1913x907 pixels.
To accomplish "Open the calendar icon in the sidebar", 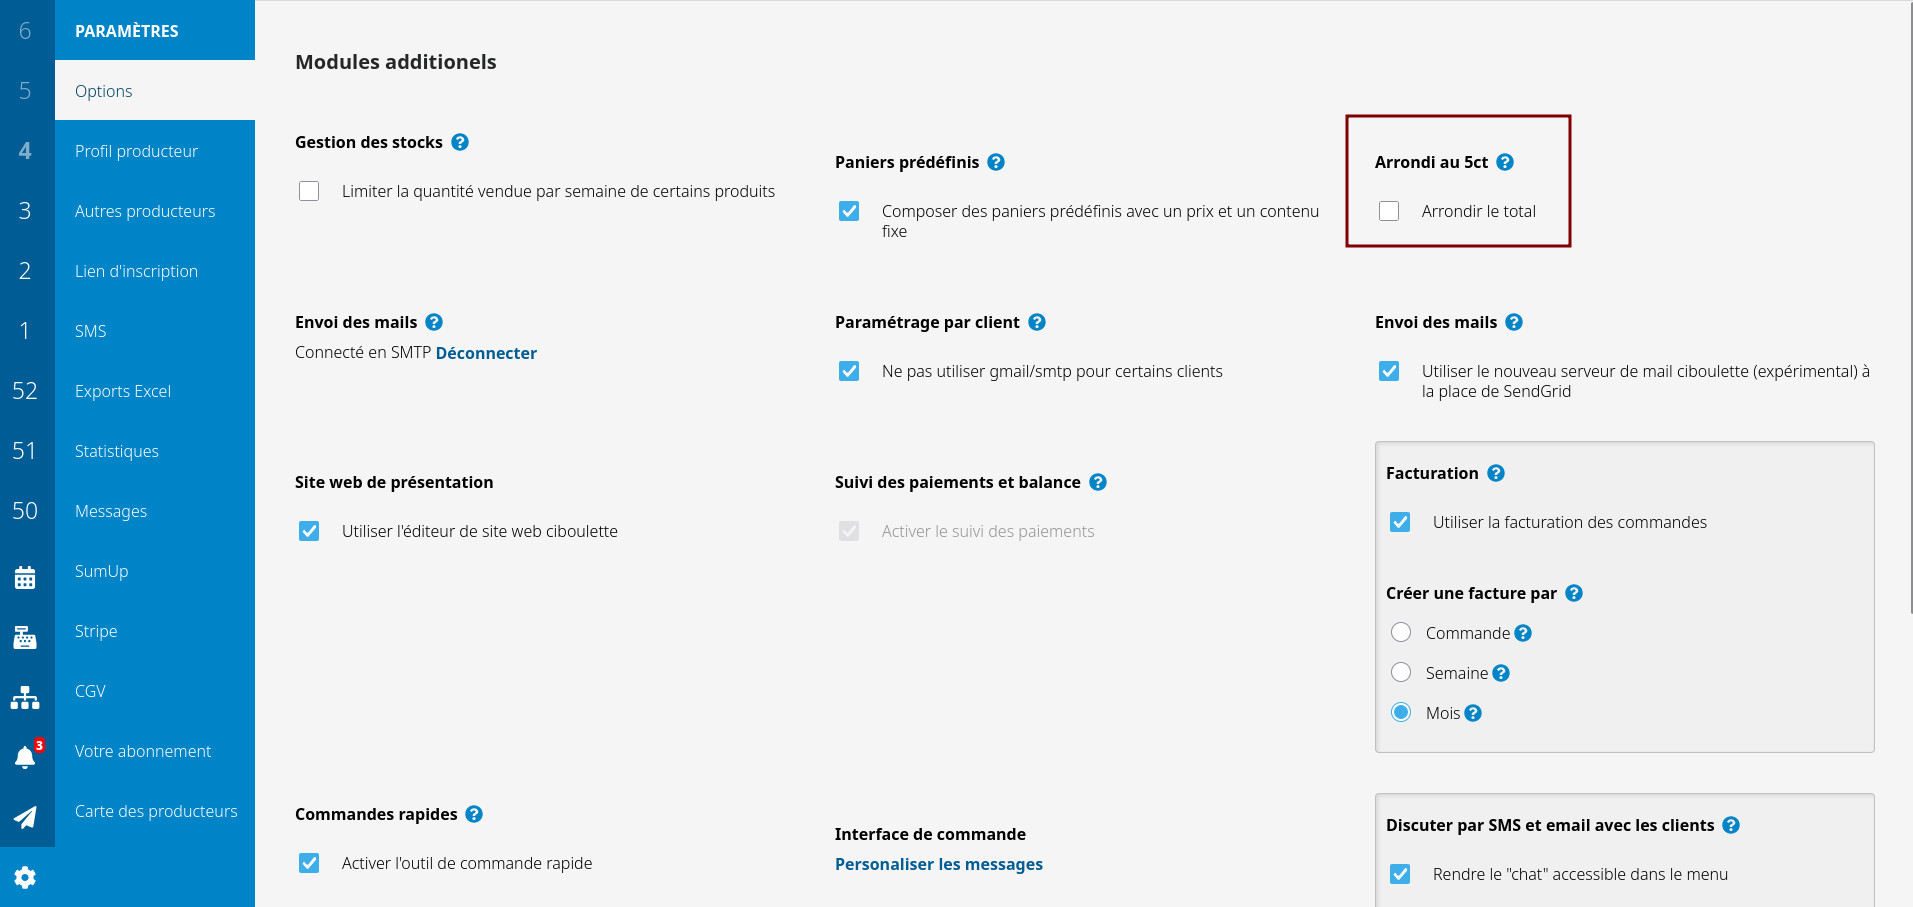I will tap(25, 577).
